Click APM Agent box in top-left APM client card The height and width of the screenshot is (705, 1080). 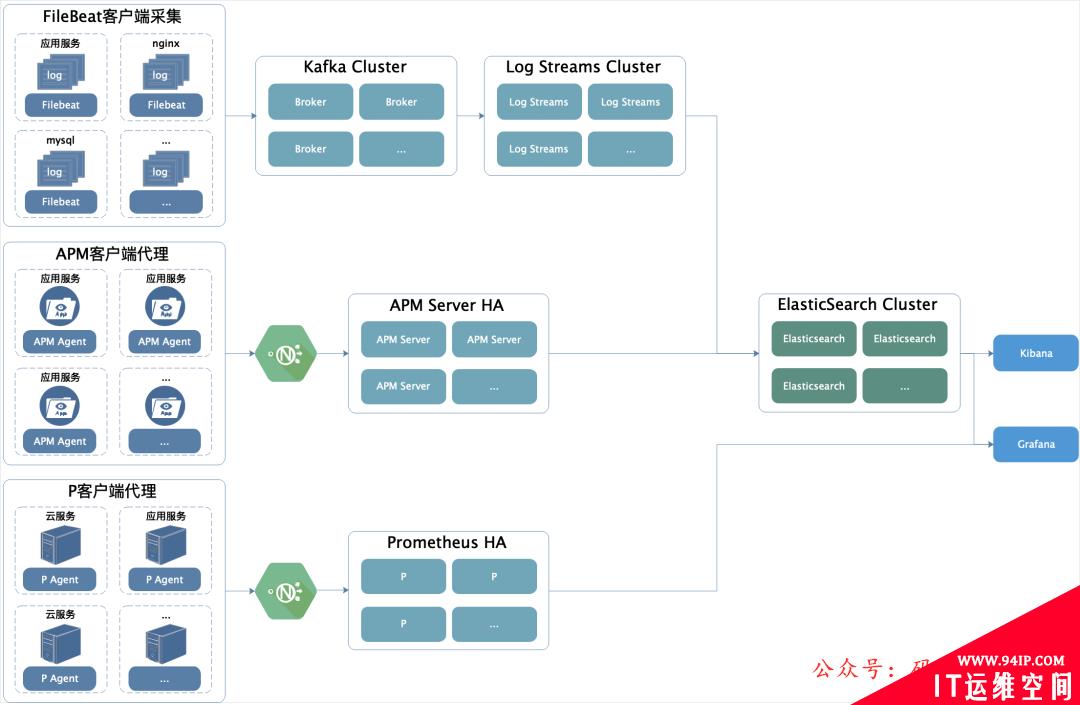click(60, 341)
